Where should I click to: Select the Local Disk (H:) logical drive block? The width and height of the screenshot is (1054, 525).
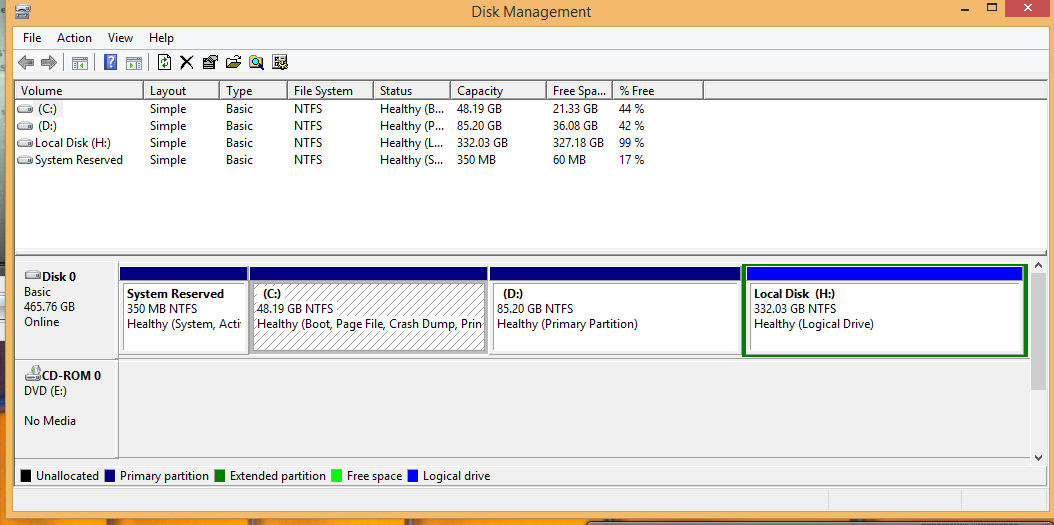point(885,310)
